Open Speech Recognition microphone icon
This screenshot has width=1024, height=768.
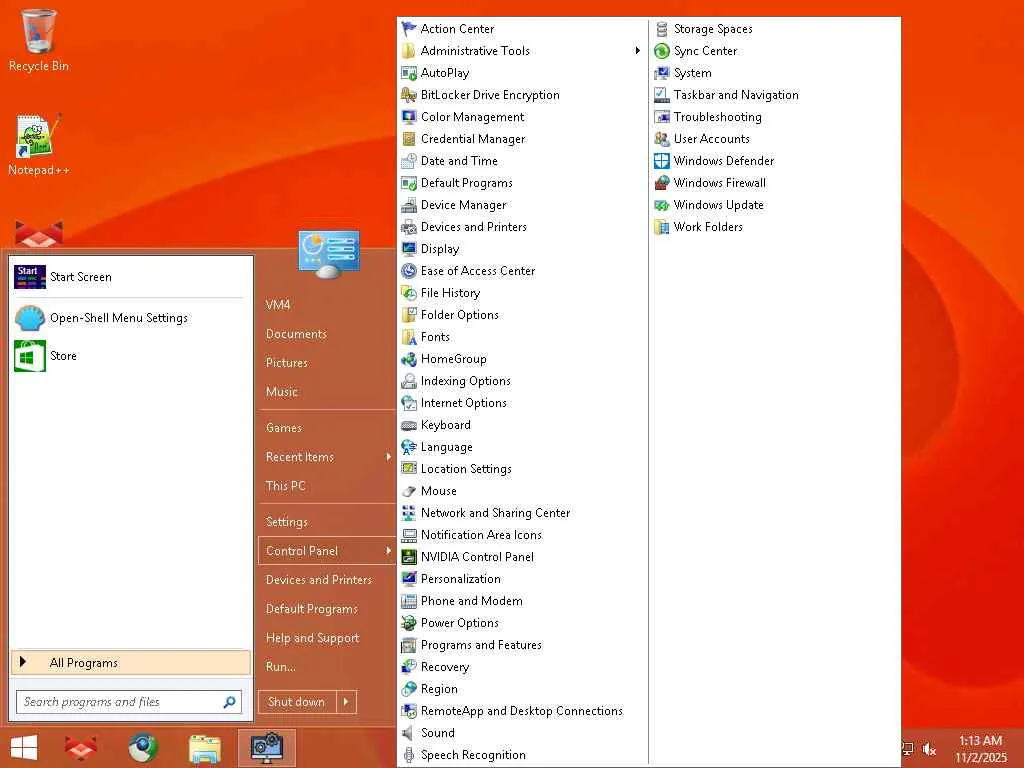(x=409, y=755)
